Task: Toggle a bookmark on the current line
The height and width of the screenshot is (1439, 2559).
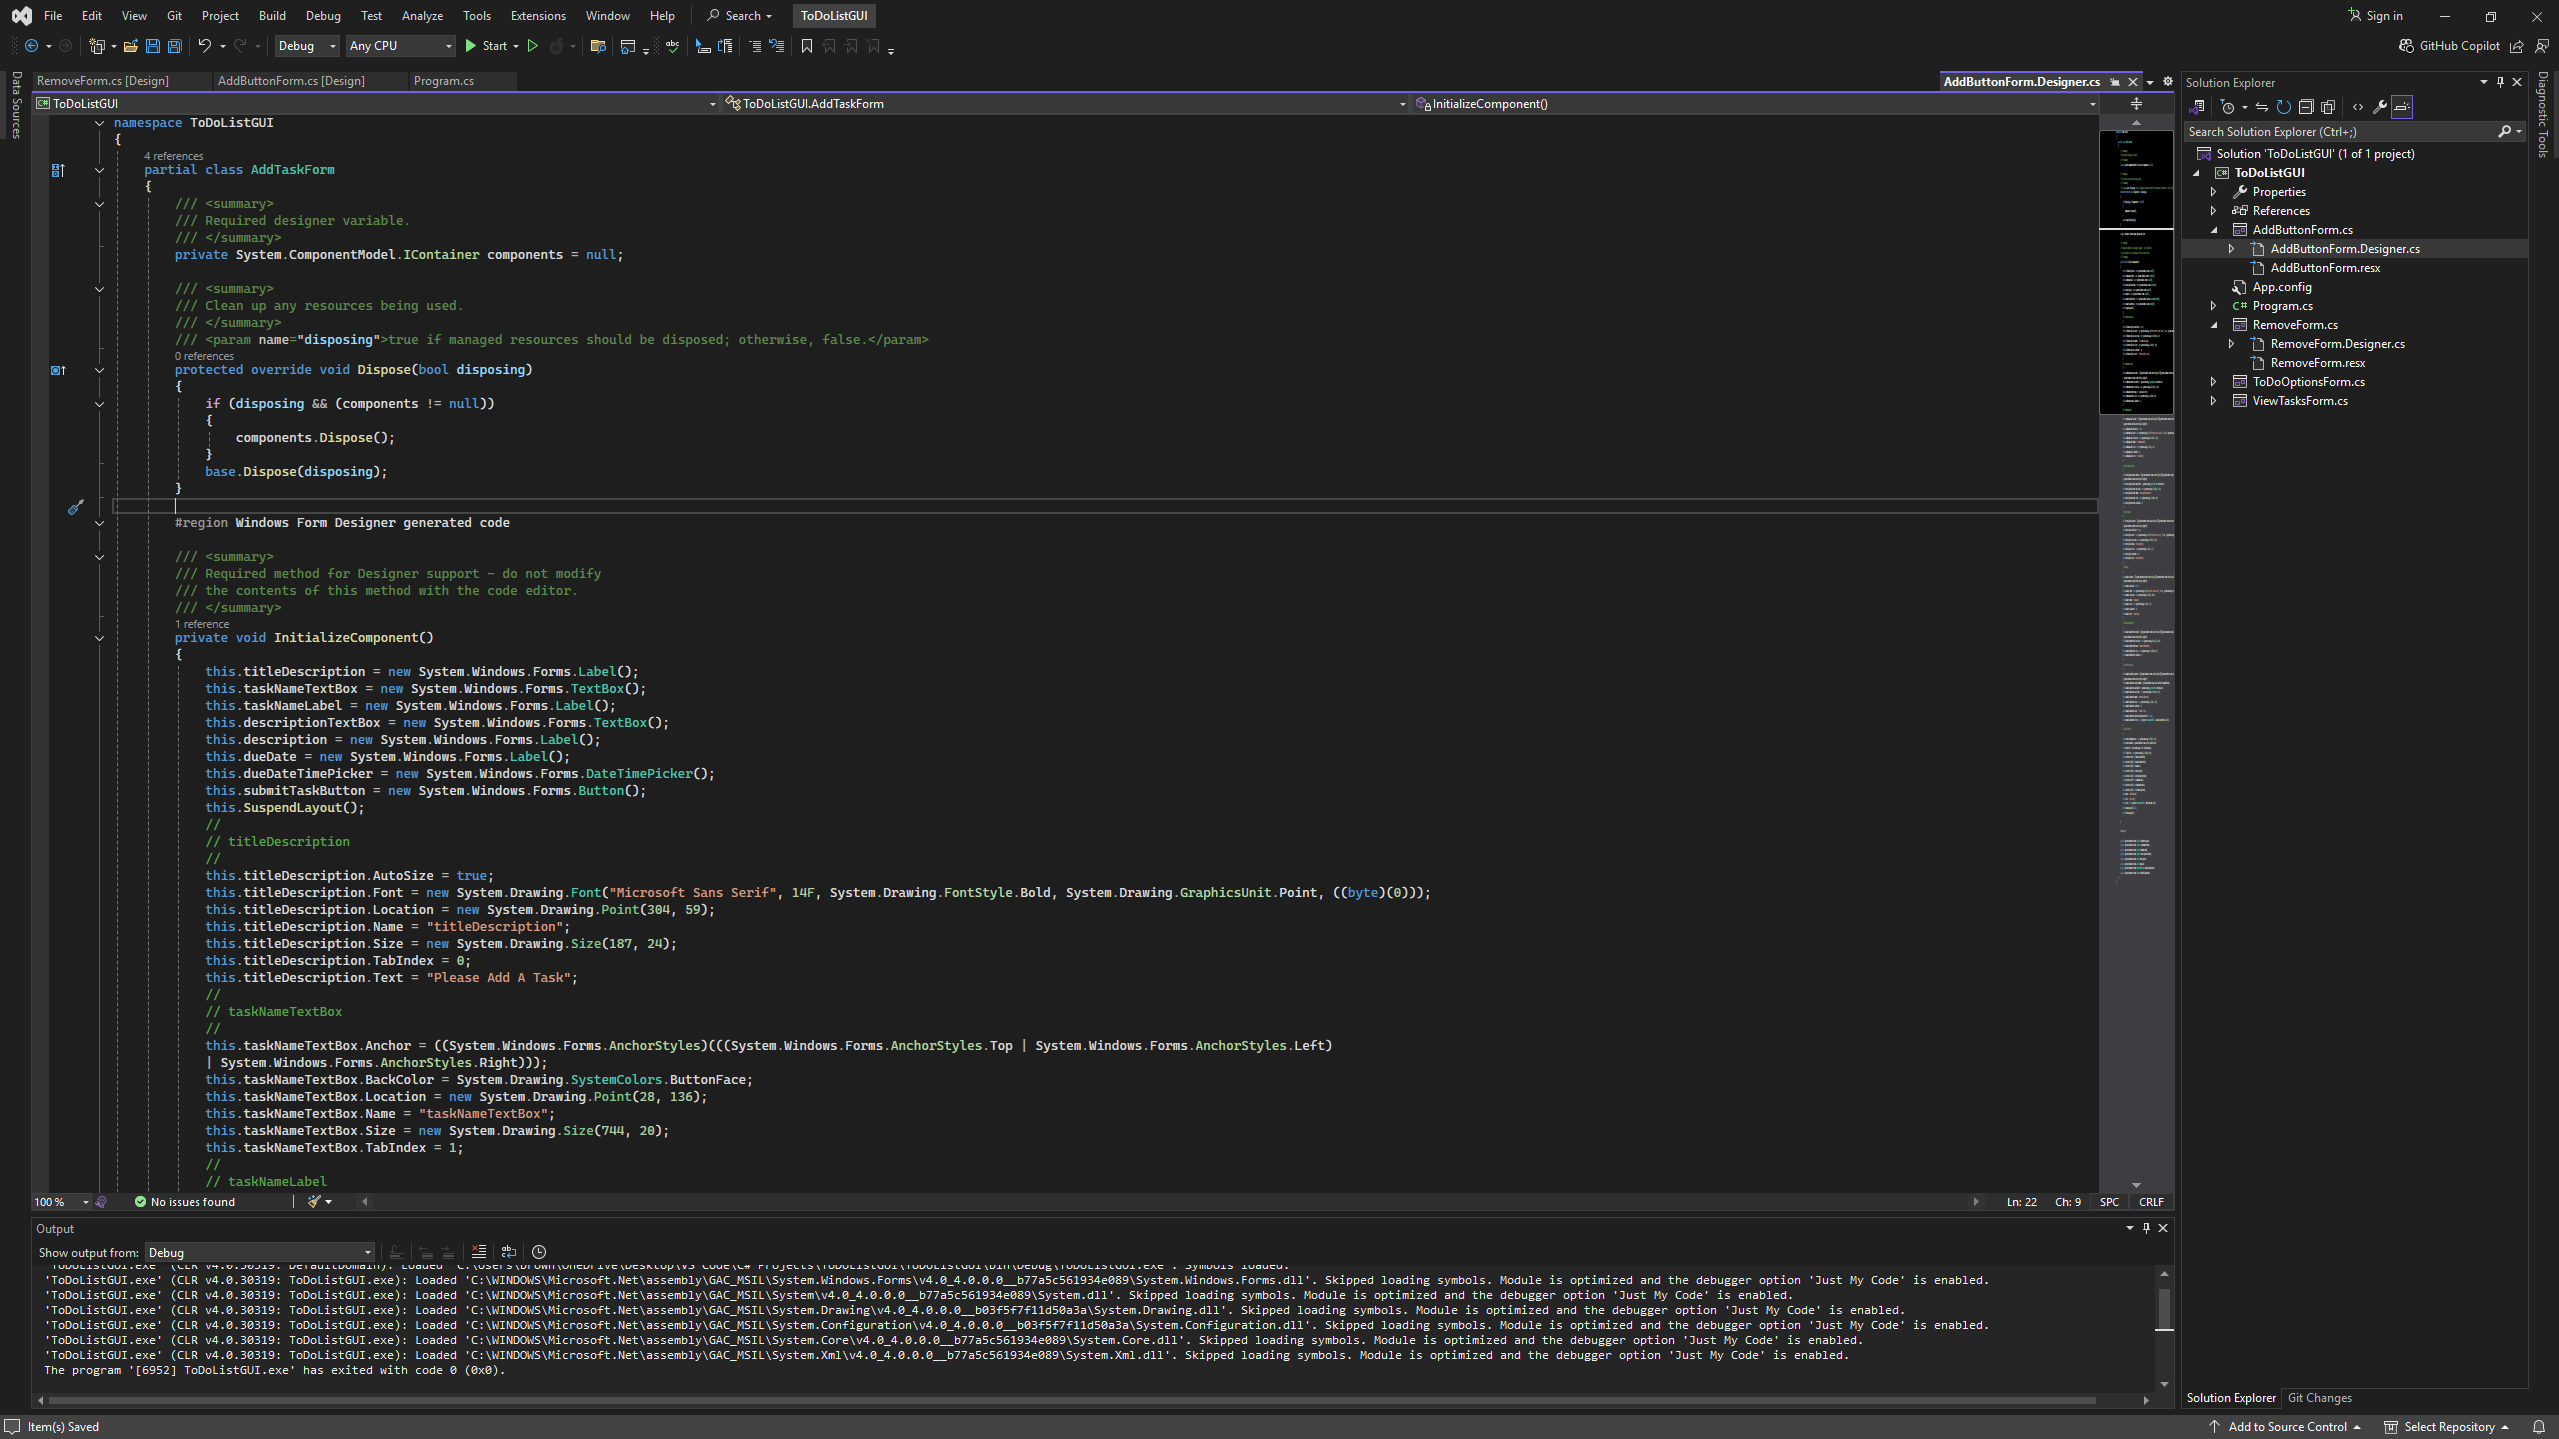Action: (807, 46)
